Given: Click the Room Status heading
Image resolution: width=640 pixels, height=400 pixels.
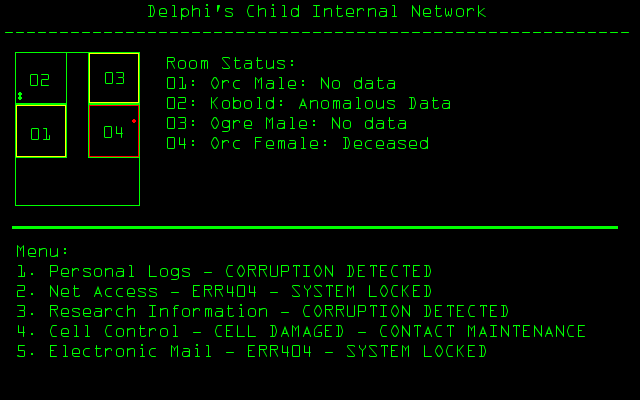Looking at the screenshot, I should [x=230, y=63].
